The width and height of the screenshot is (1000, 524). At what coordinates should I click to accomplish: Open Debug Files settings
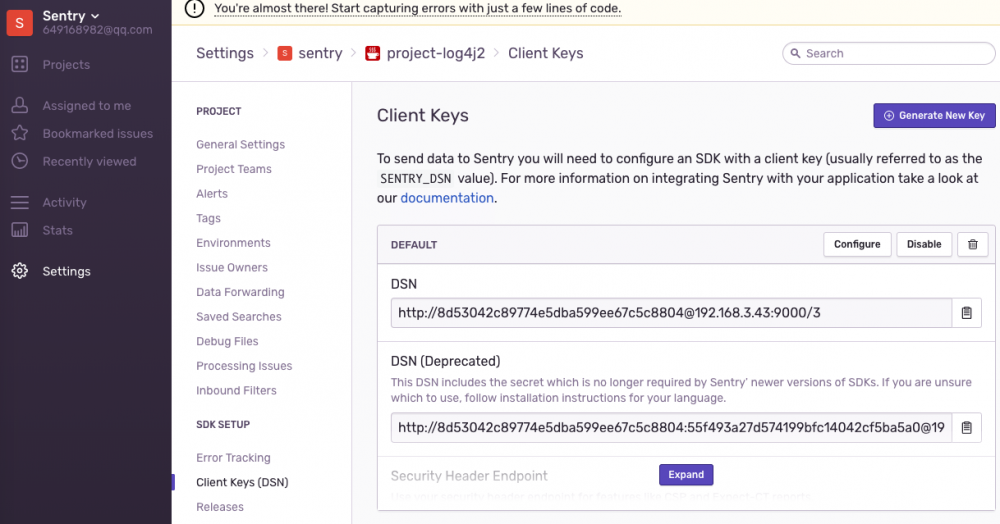(227, 342)
